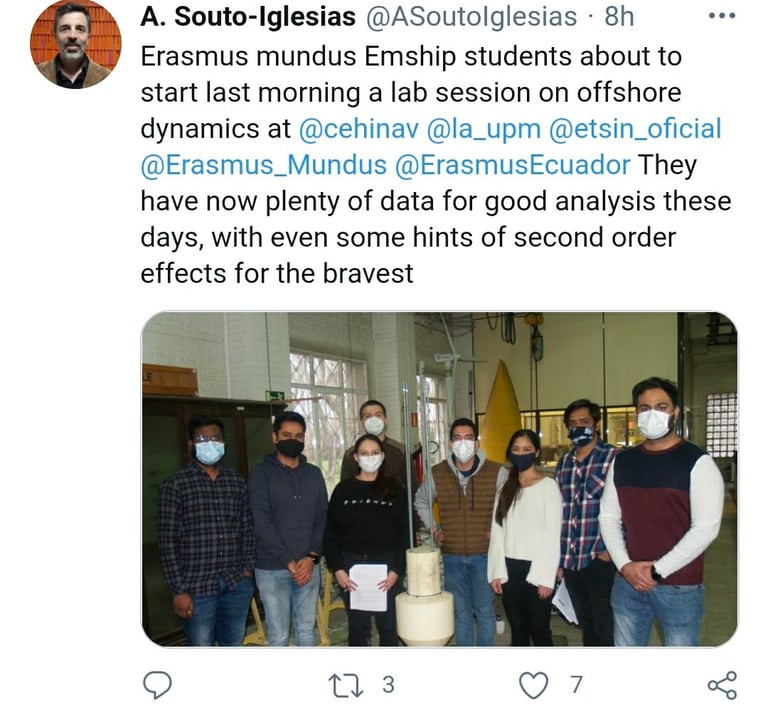
Task: Open the share icon options
Action: pyautogui.click(x=721, y=685)
